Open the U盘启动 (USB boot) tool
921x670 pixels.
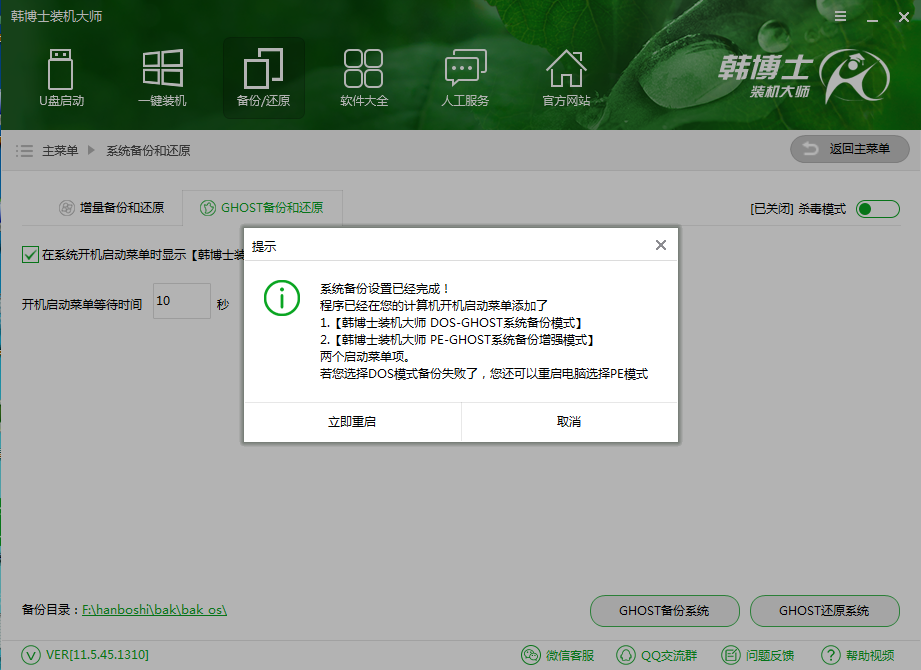pyautogui.click(x=61, y=78)
